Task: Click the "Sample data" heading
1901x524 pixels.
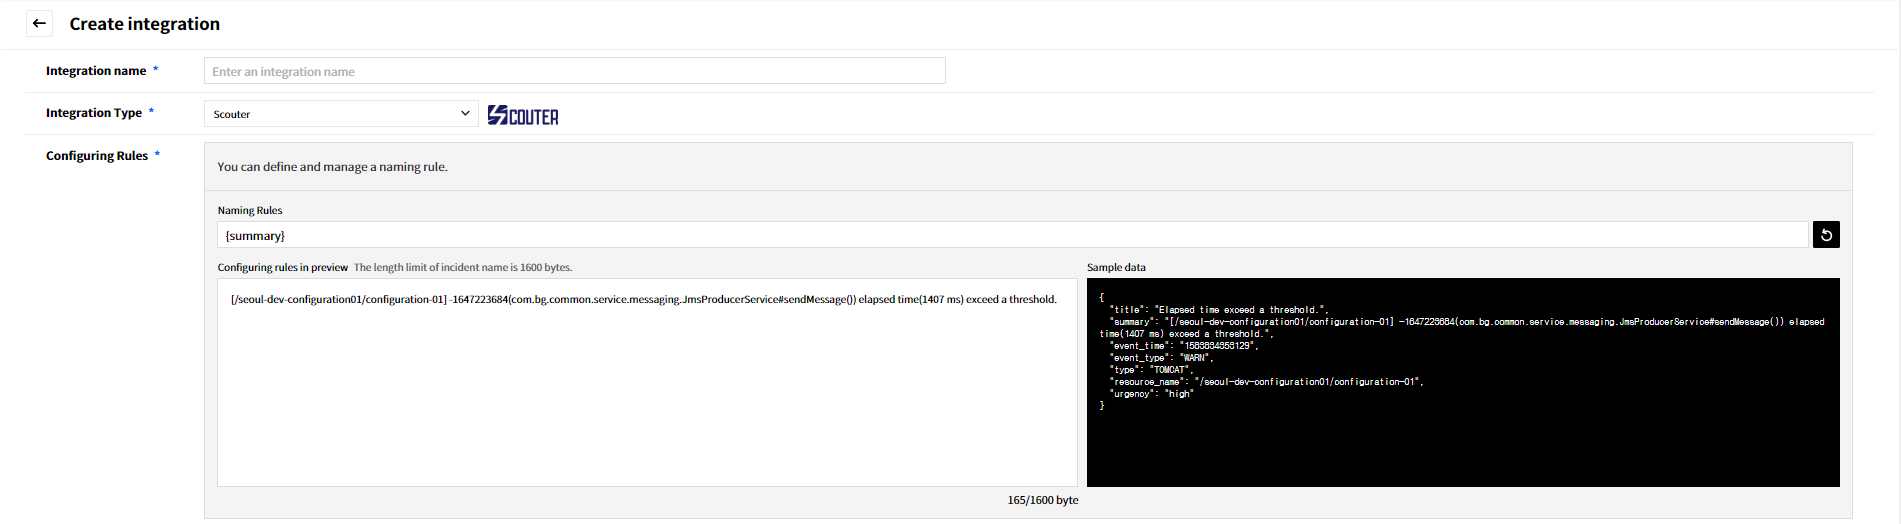Action: click(x=1116, y=267)
